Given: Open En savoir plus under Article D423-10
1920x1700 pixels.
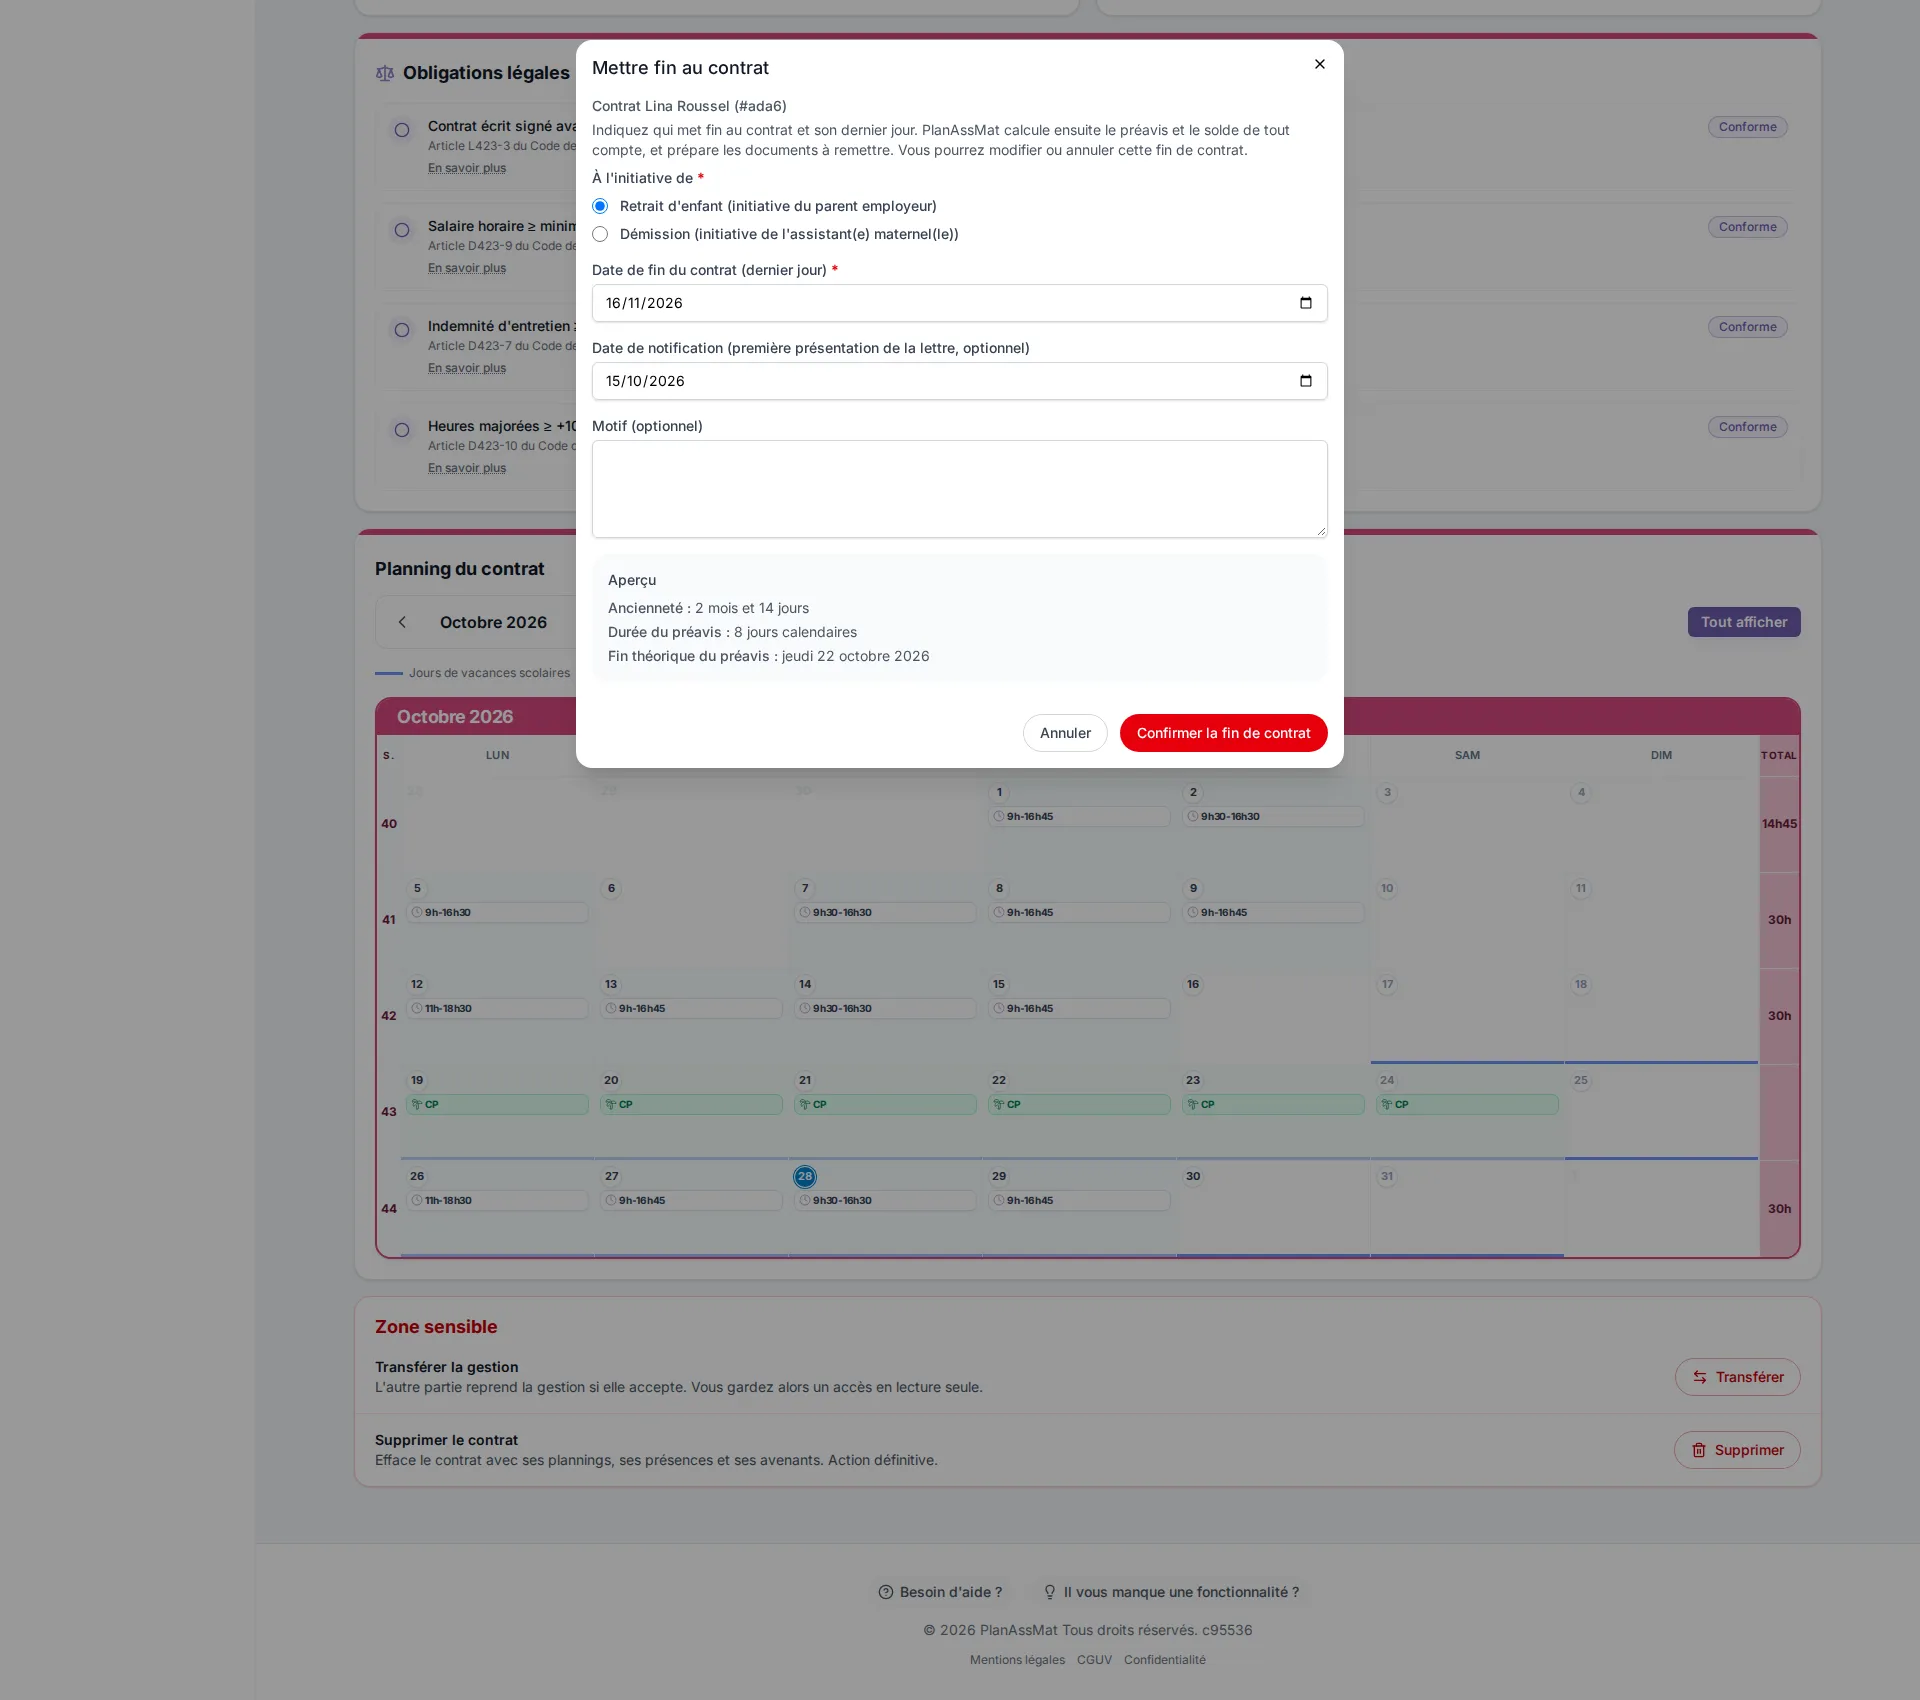Looking at the screenshot, I should 467,468.
